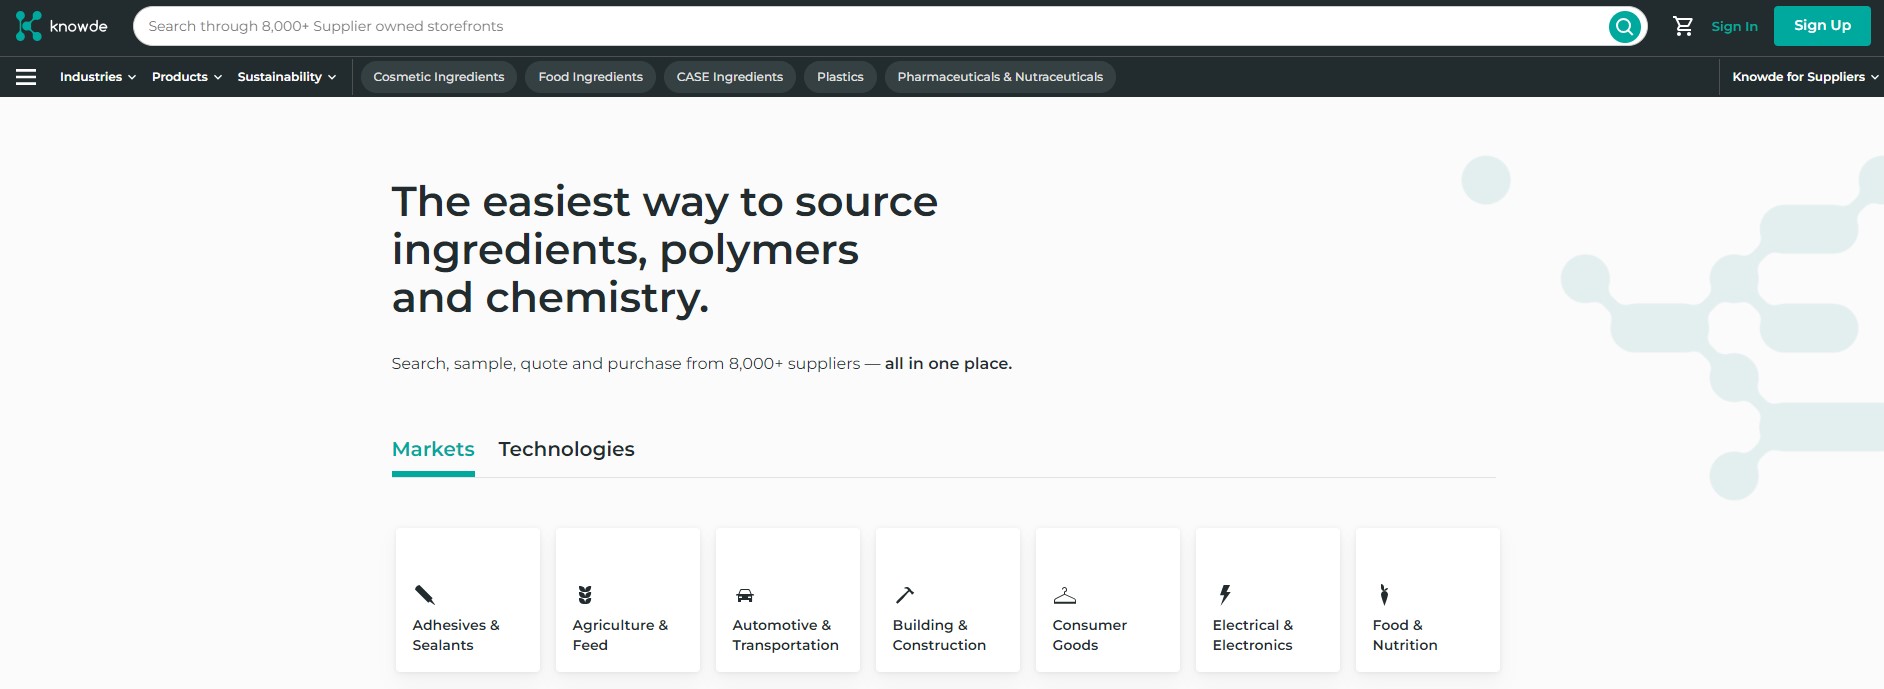Open the Electrical & Electronics market card
The width and height of the screenshot is (1884, 689).
[1268, 600]
